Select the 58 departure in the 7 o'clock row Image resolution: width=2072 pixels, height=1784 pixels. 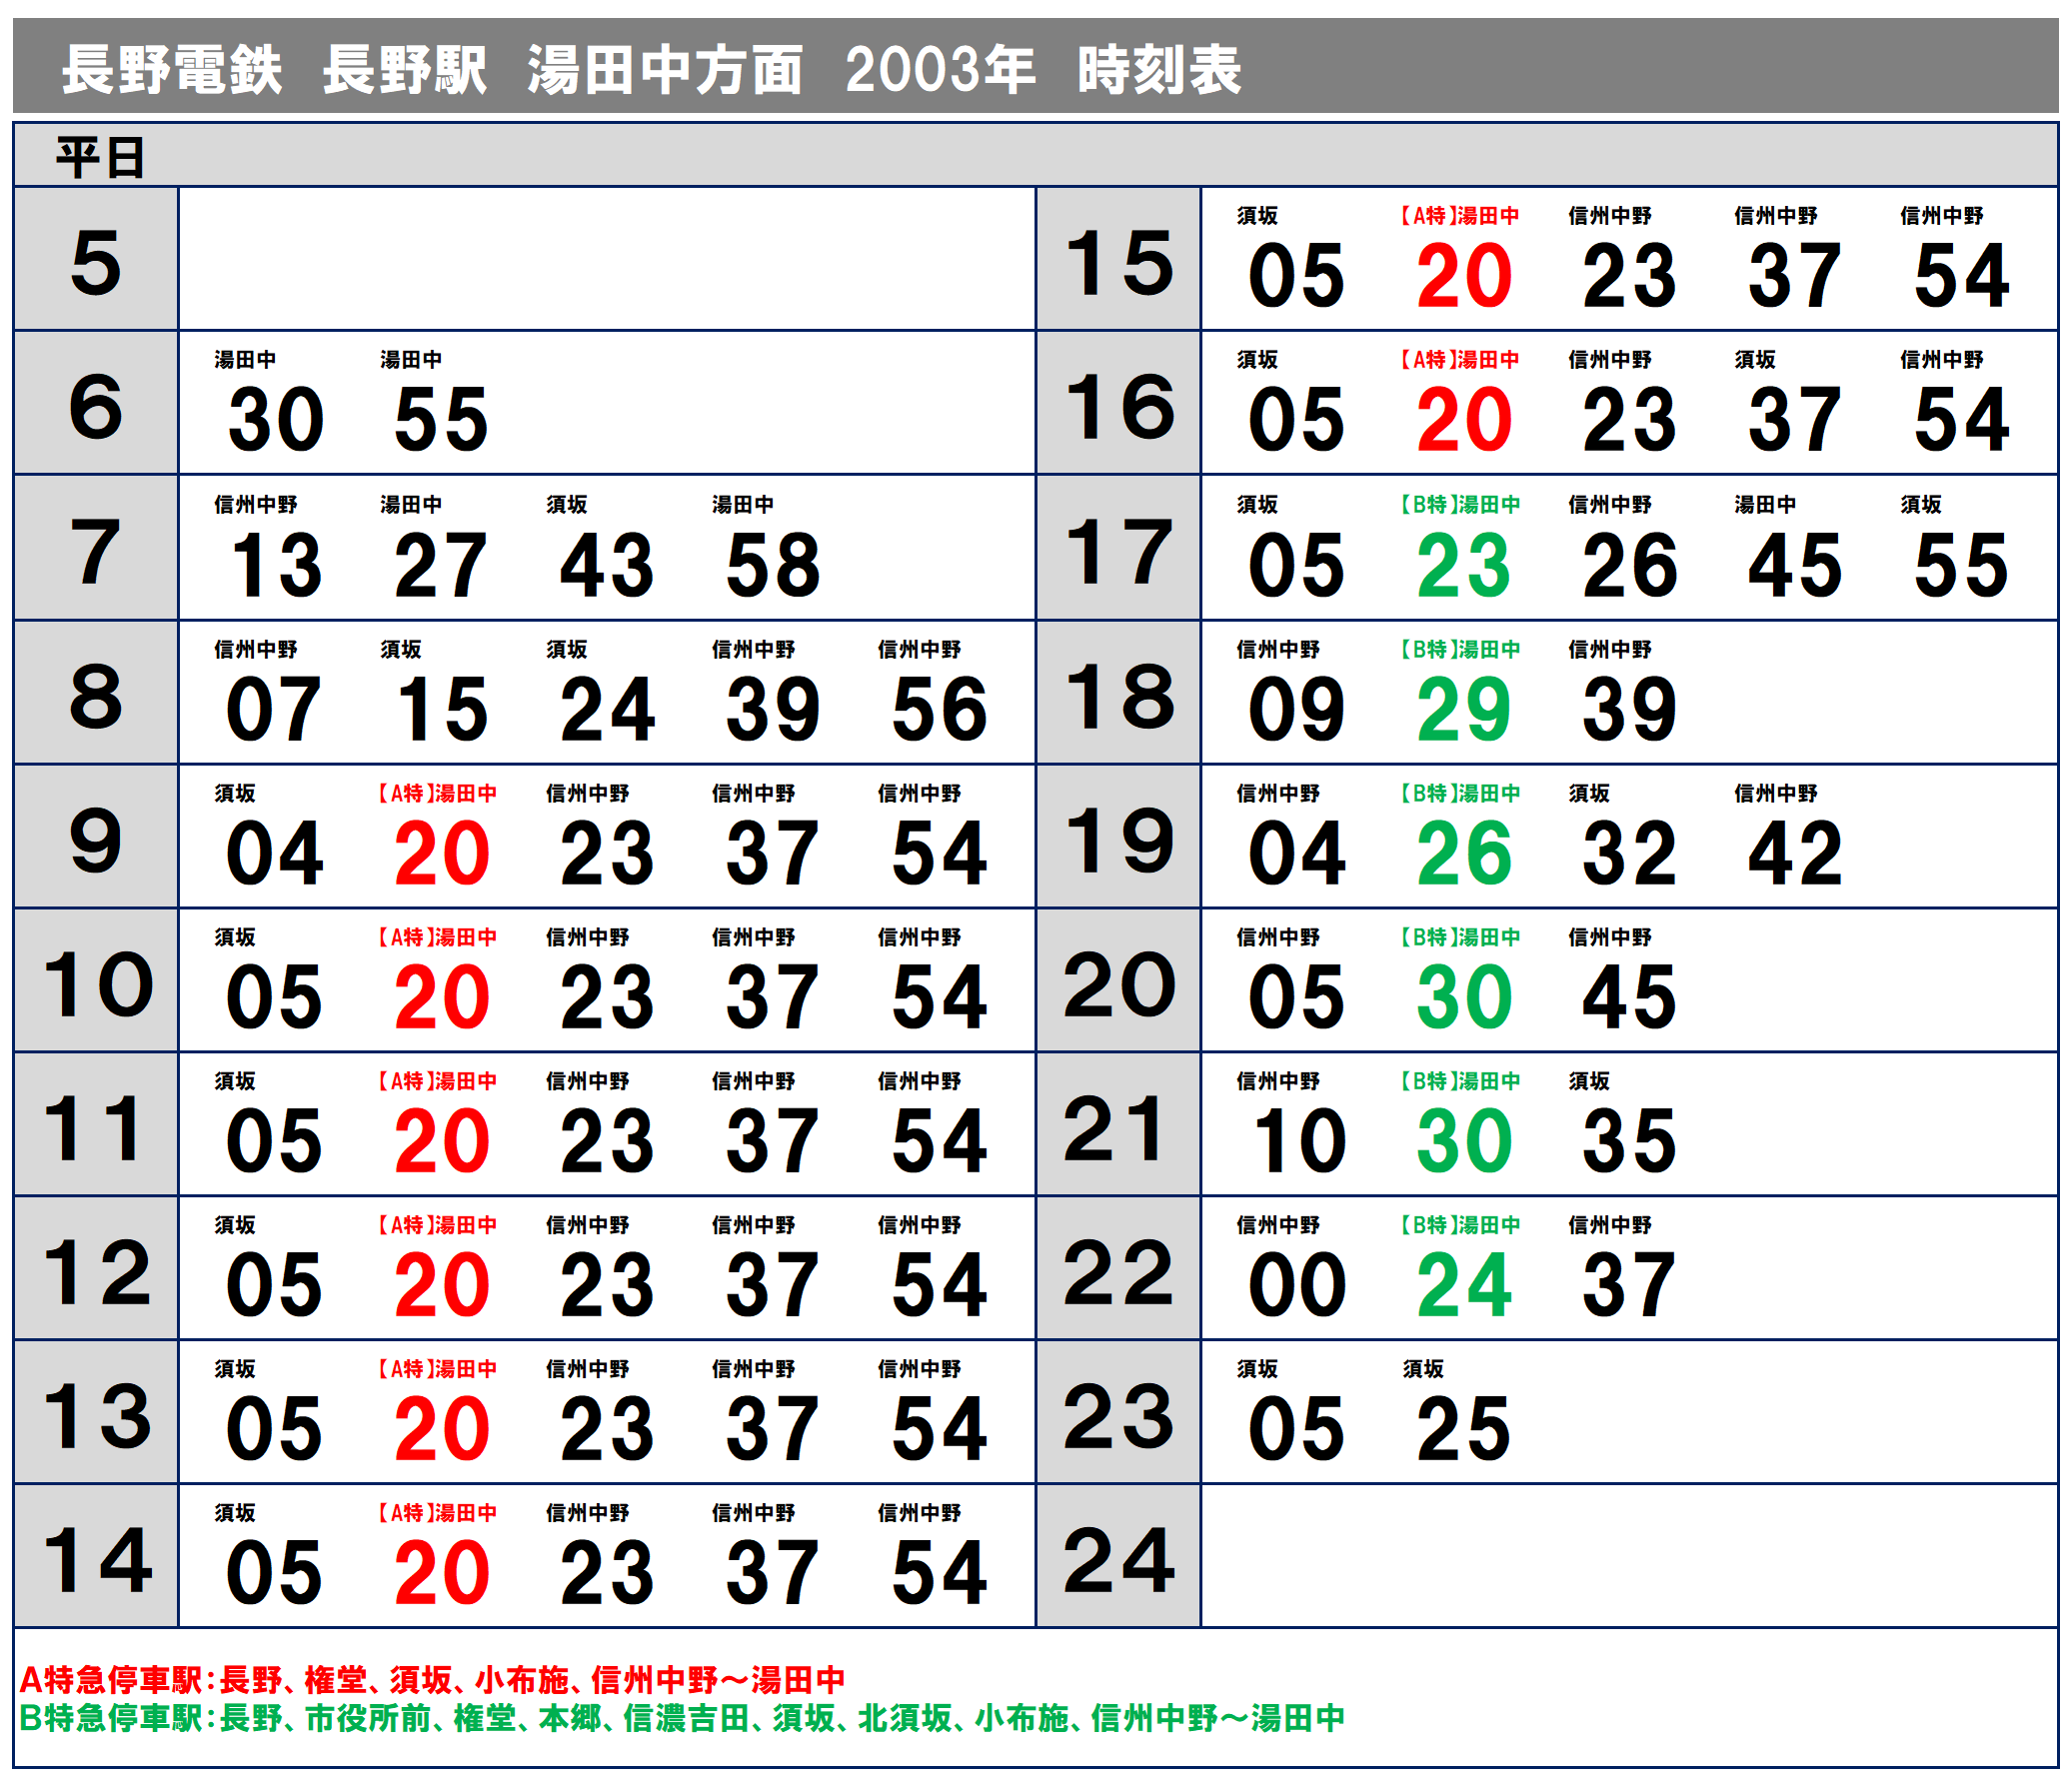[773, 565]
